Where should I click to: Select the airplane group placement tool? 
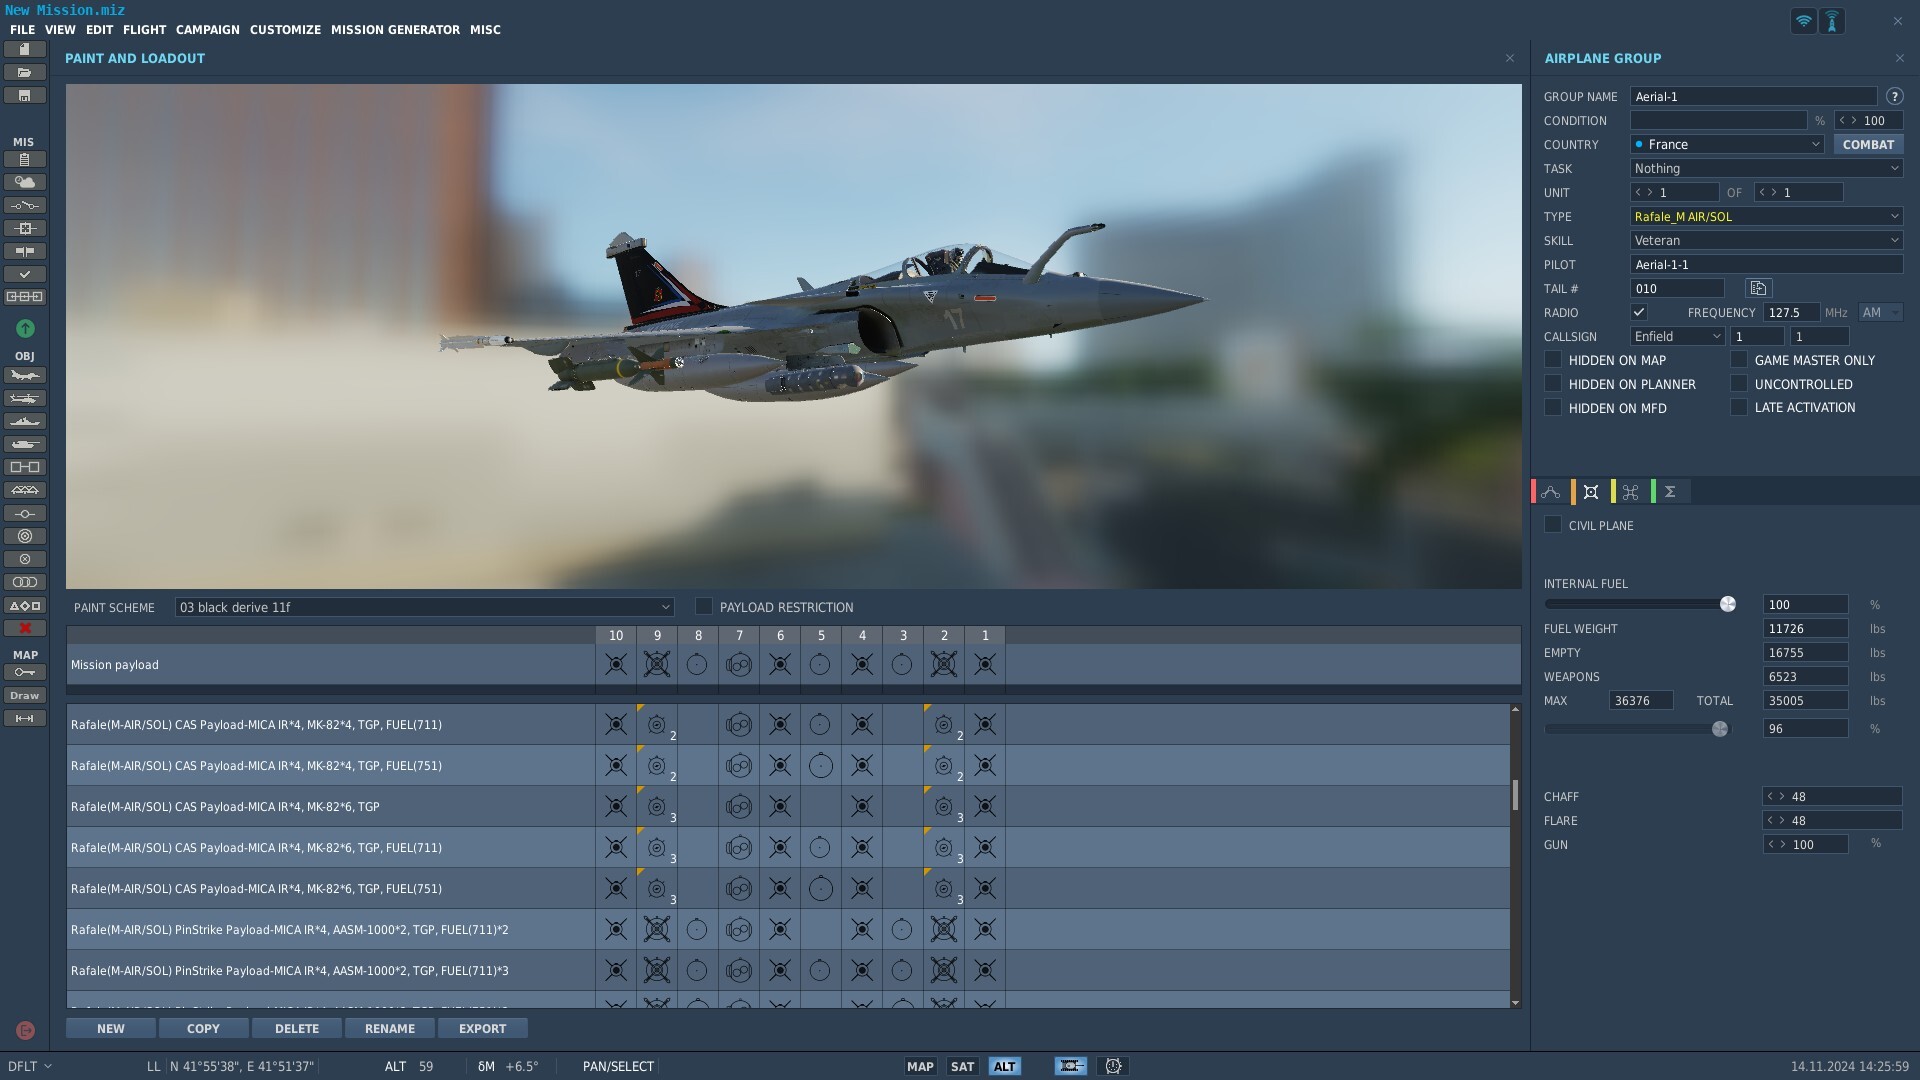[x=25, y=375]
